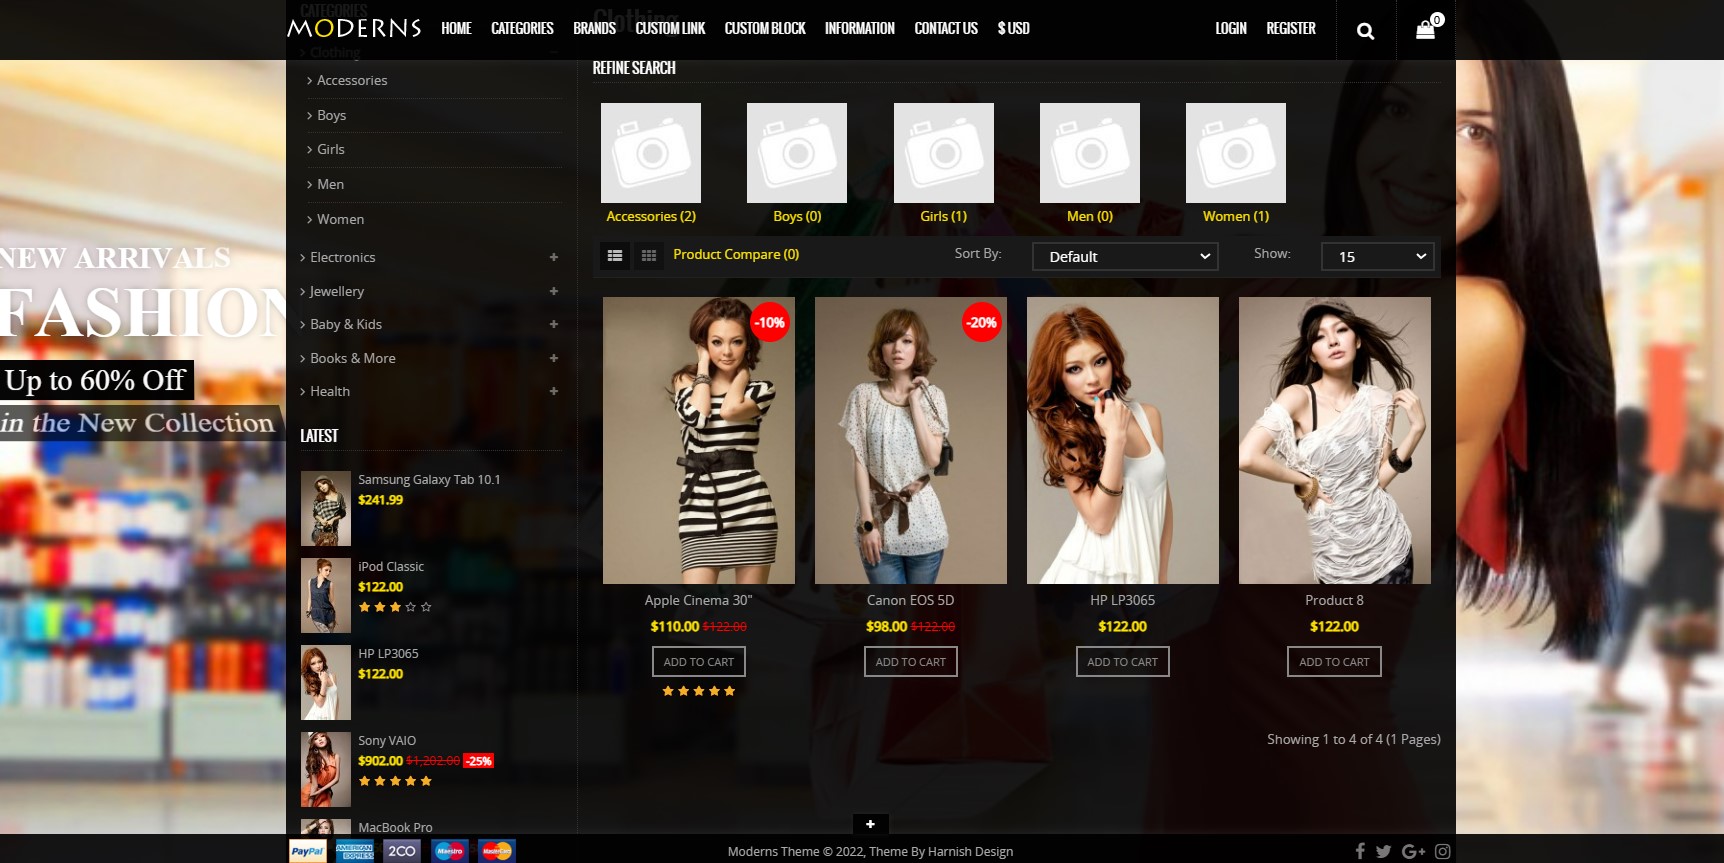
Task: Switch to list view layout
Action: point(615,256)
